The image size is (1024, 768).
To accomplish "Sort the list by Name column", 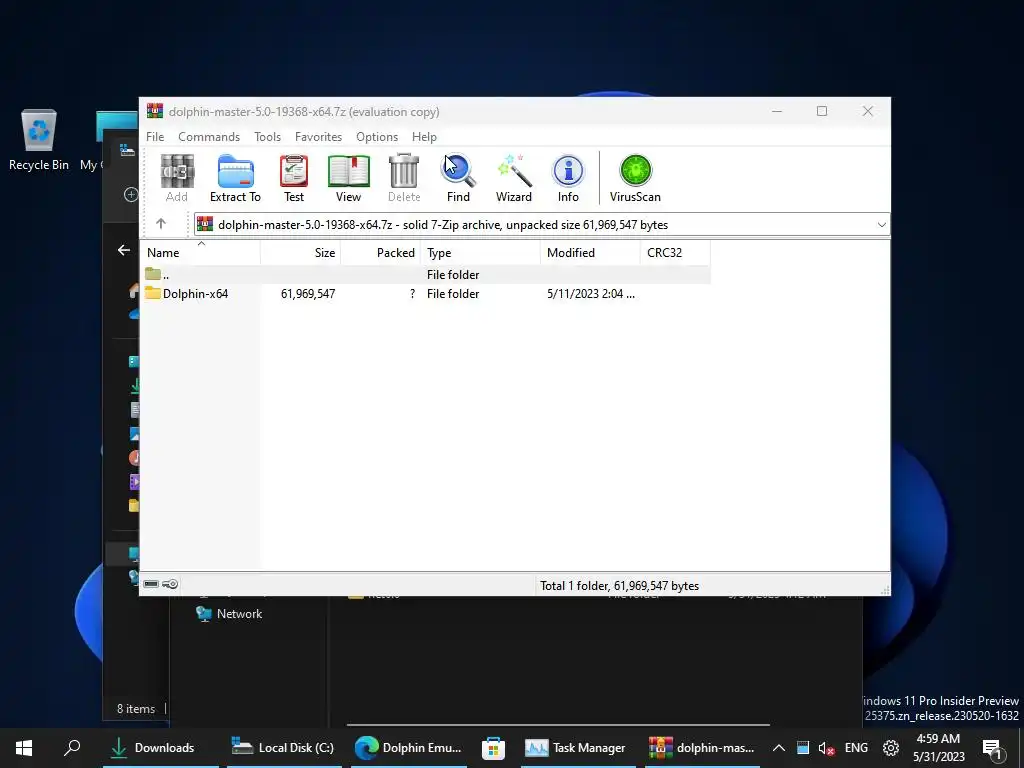I will pos(200,253).
